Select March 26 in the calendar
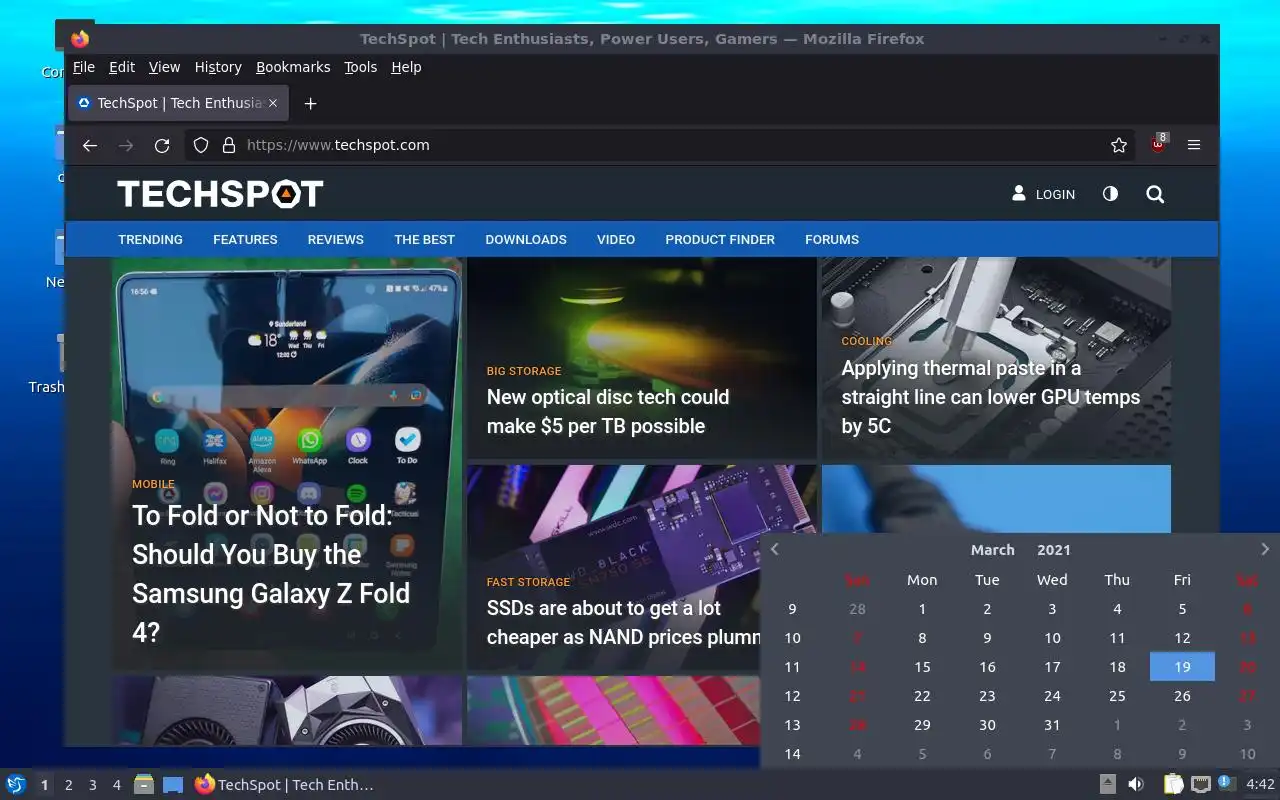Viewport: 1280px width, 800px height. click(1182, 696)
